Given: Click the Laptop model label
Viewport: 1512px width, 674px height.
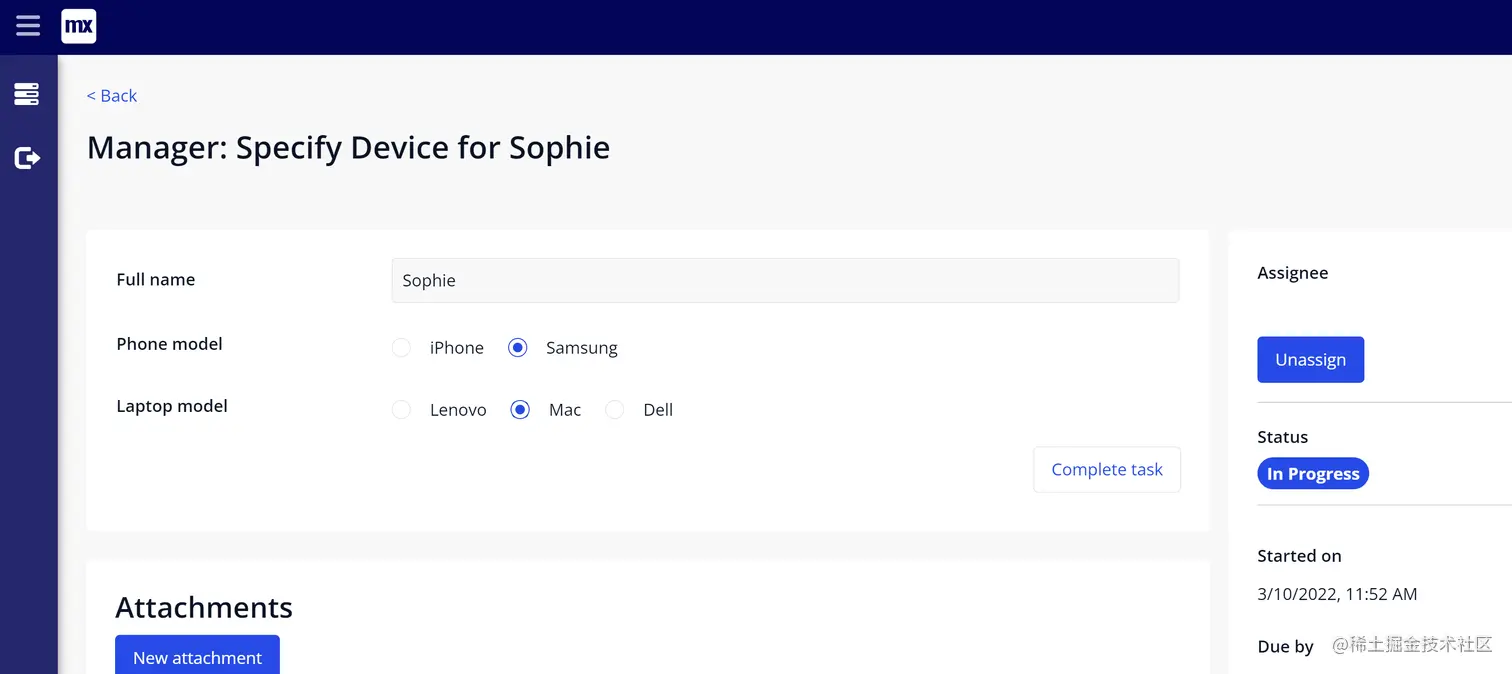Looking at the screenshot, I should point(172,406).
